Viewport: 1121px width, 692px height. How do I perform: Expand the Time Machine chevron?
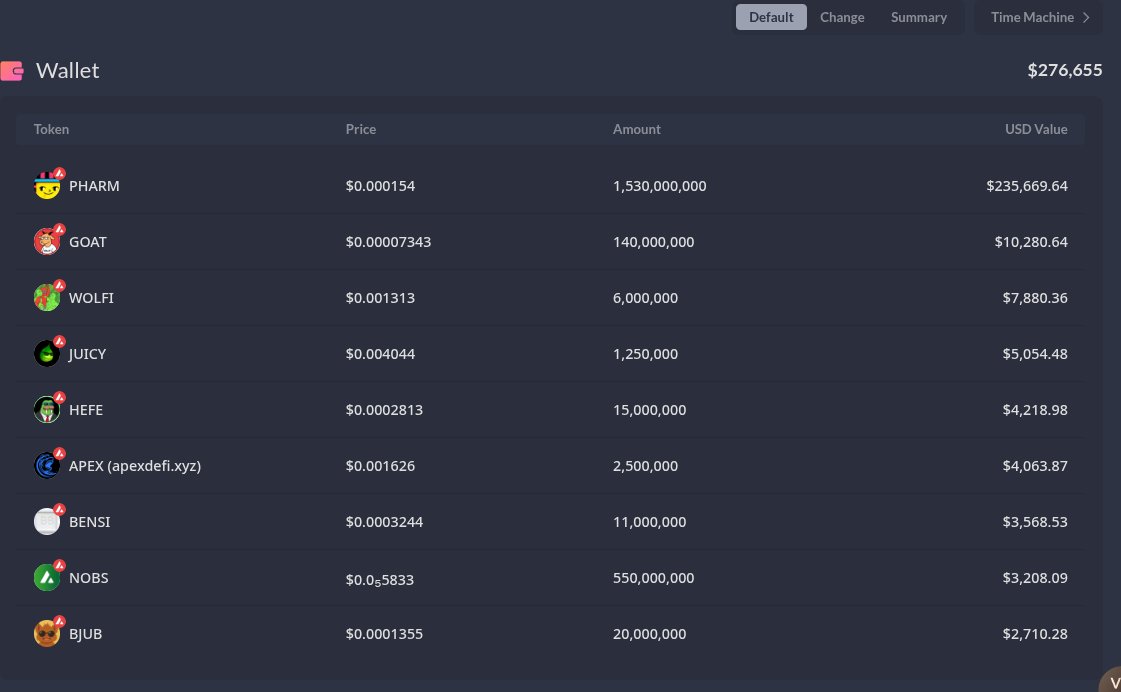[x=1083, y=17]
